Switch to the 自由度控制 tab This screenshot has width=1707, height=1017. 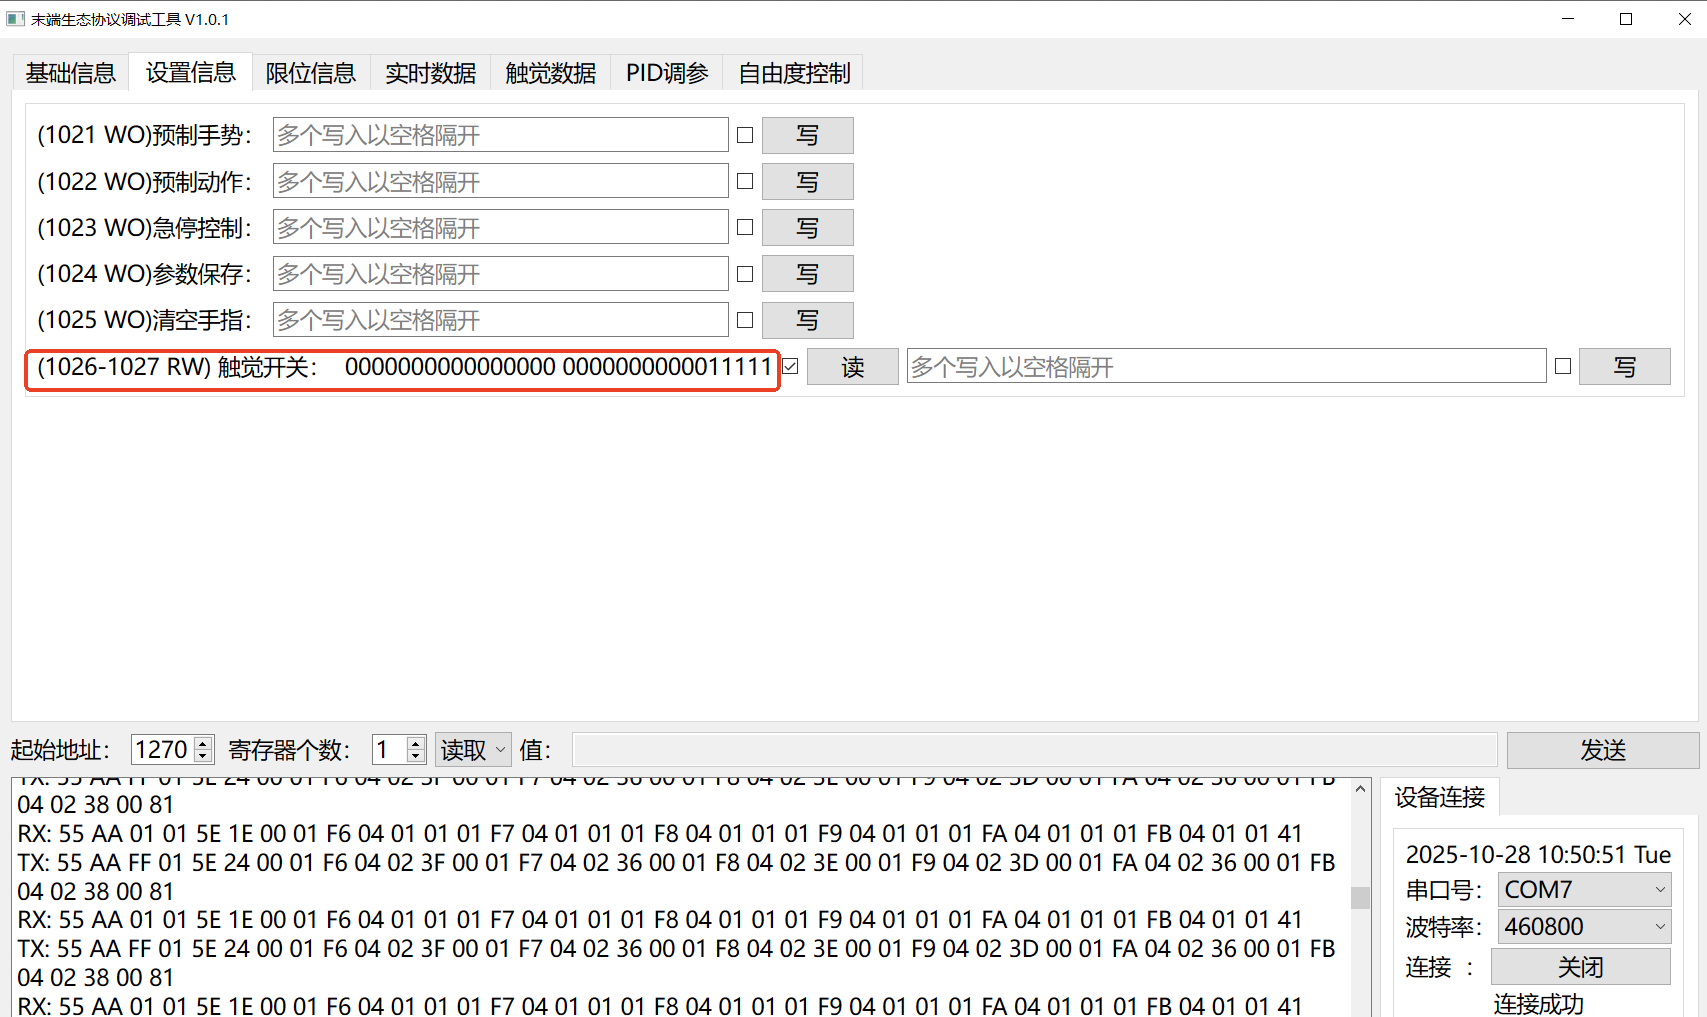[x=794, y=71]
